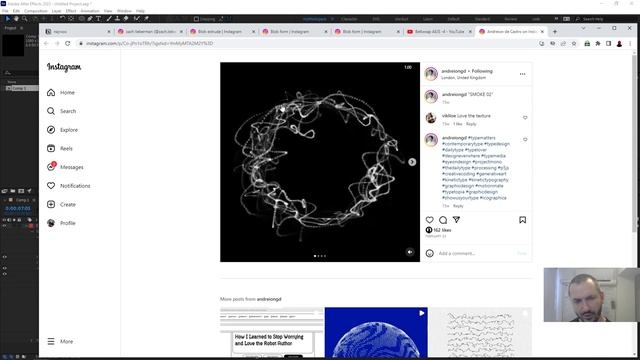The image size is (640, 360).
Task: Open Messages with the red notification badge
Action: (65, 167)
